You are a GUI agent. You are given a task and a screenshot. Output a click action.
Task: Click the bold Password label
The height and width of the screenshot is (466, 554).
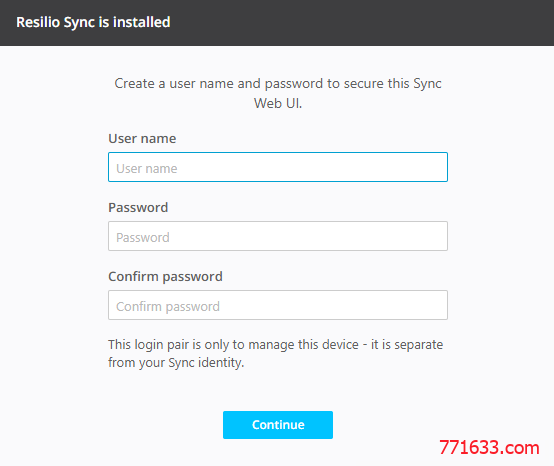point(138,207)
